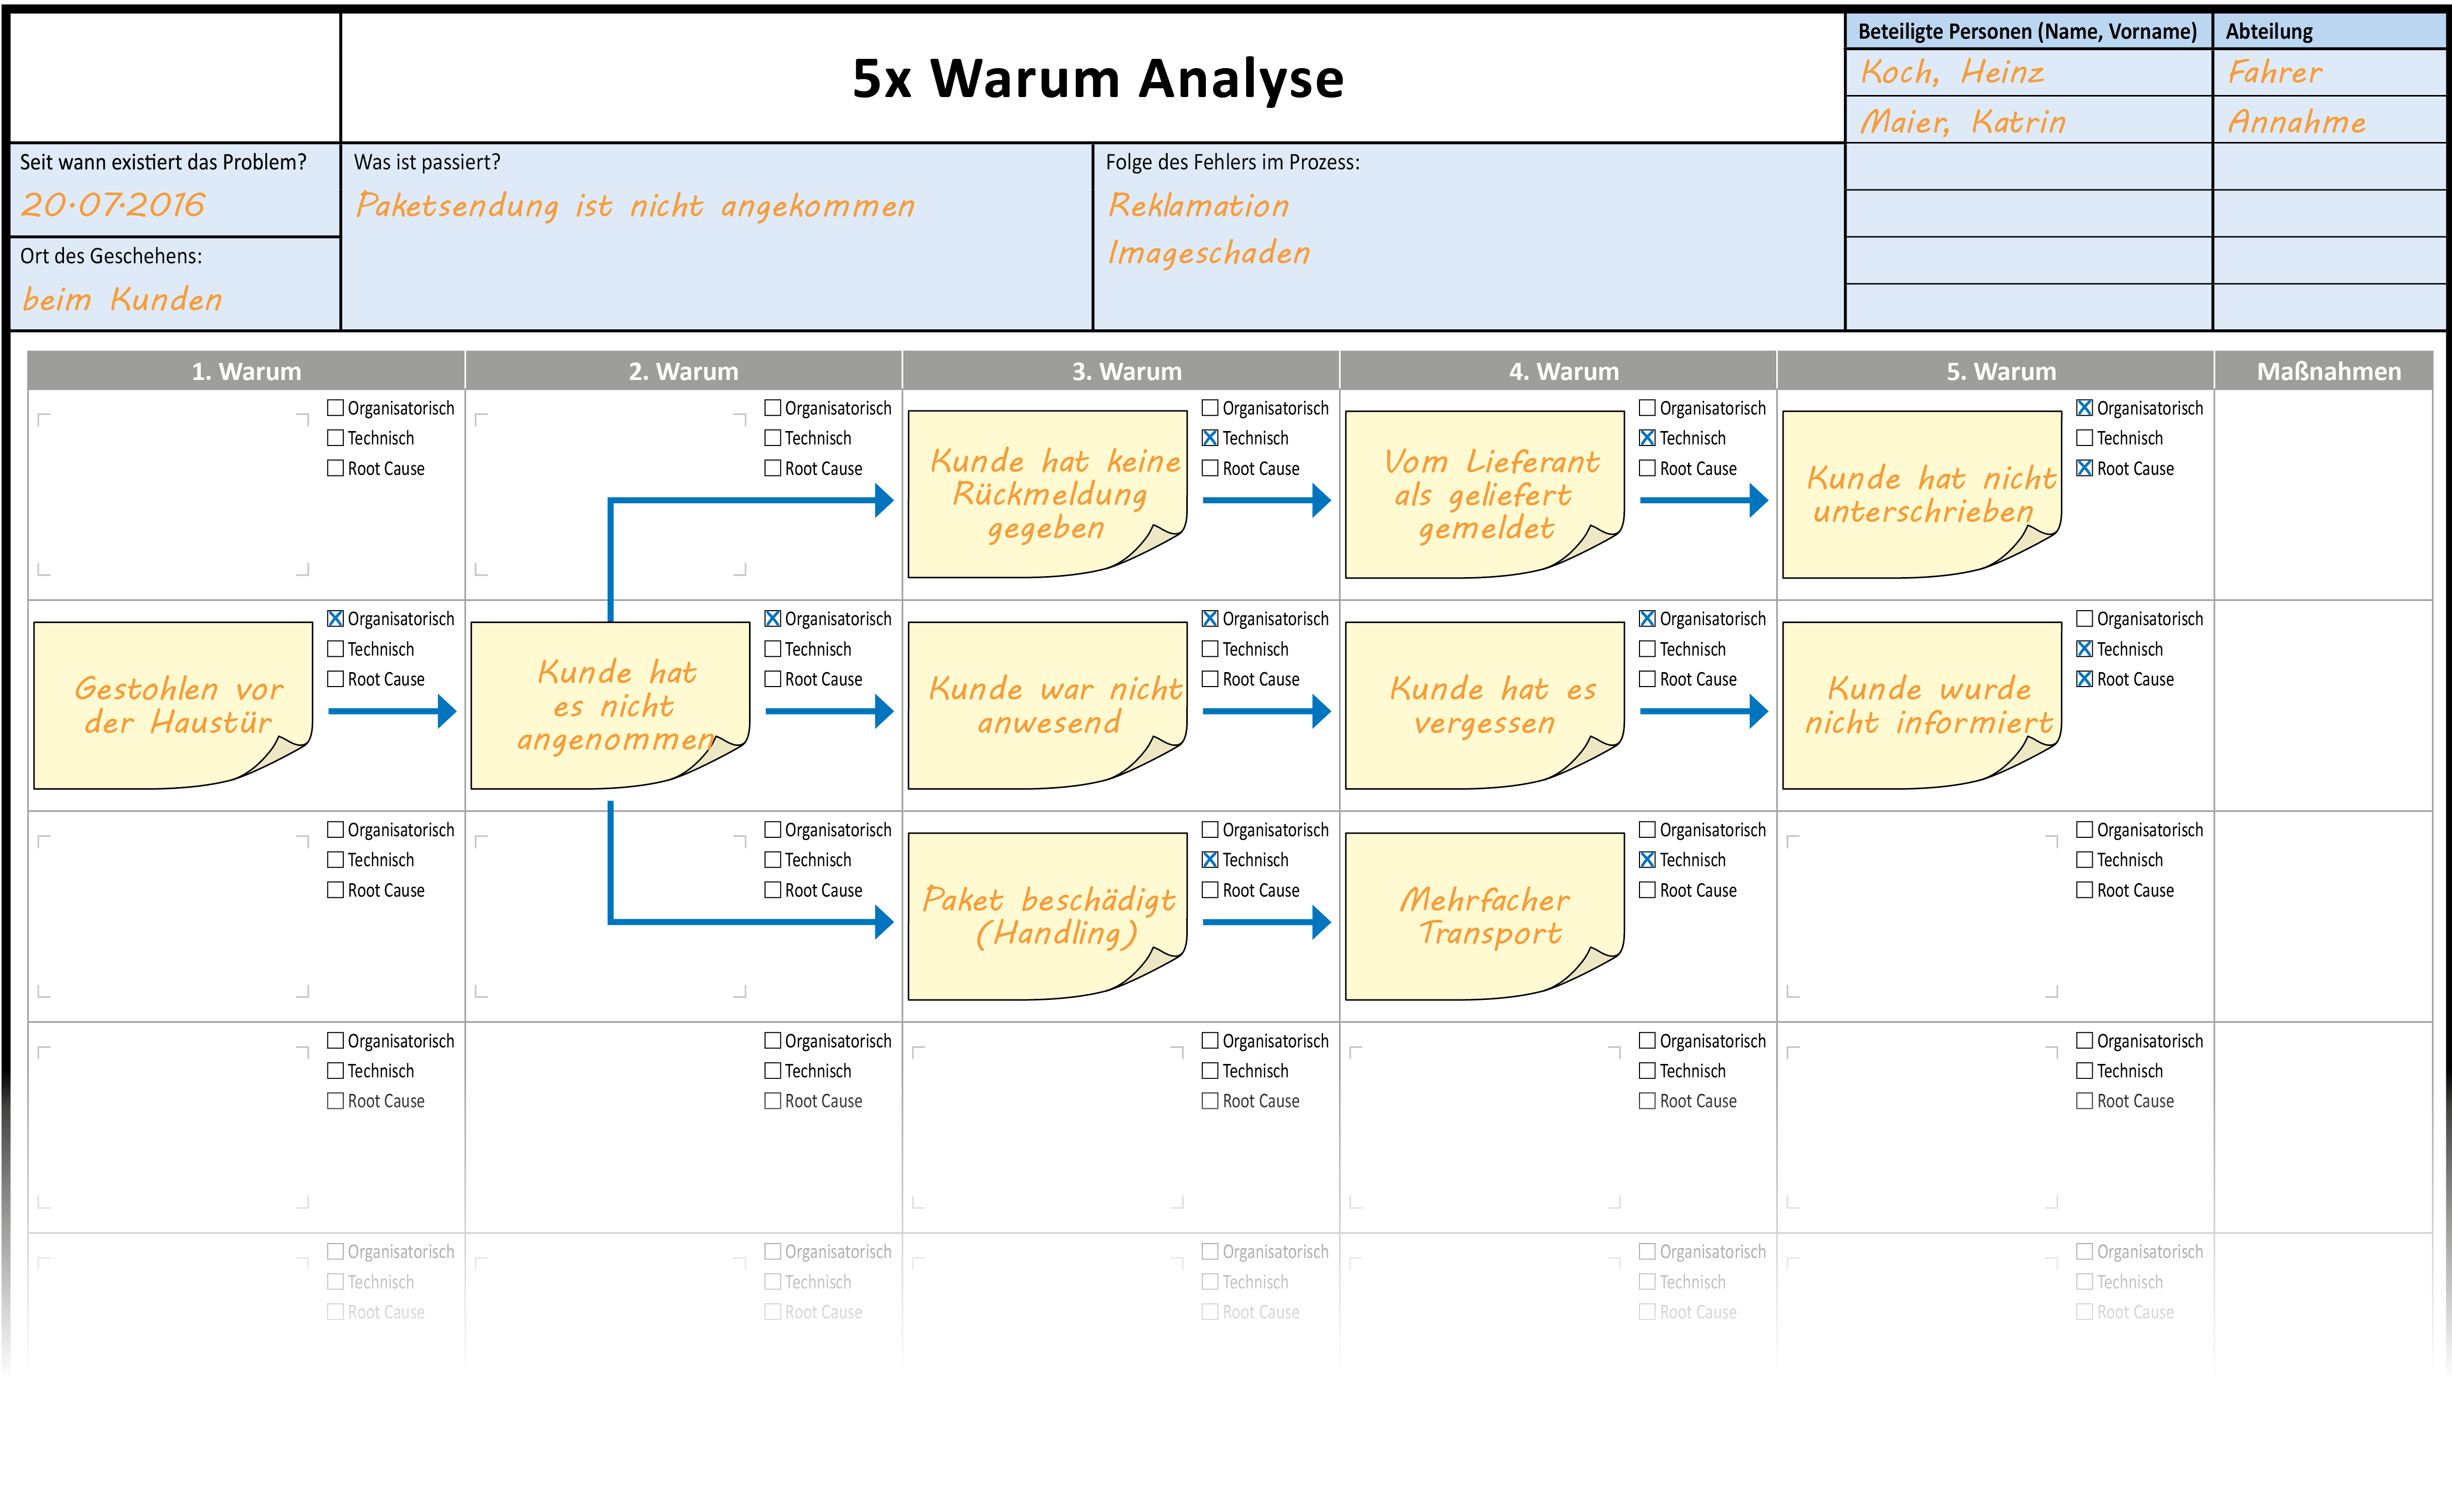Tick Root Cause beside 'Kunde hat keine Rückmeldung gegeben'
Screen dimensions: 2452x1512
point(1210,468)
